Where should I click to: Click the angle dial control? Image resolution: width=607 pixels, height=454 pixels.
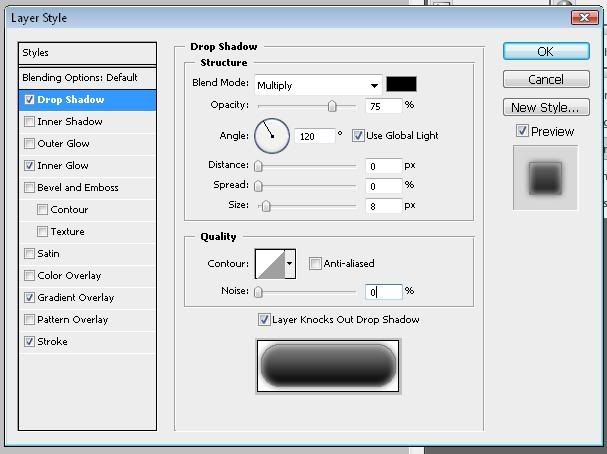click(271, 135)
